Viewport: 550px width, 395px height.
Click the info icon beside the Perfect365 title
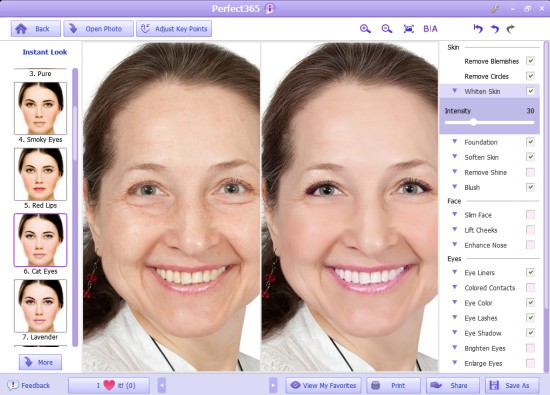coord(270,8)
